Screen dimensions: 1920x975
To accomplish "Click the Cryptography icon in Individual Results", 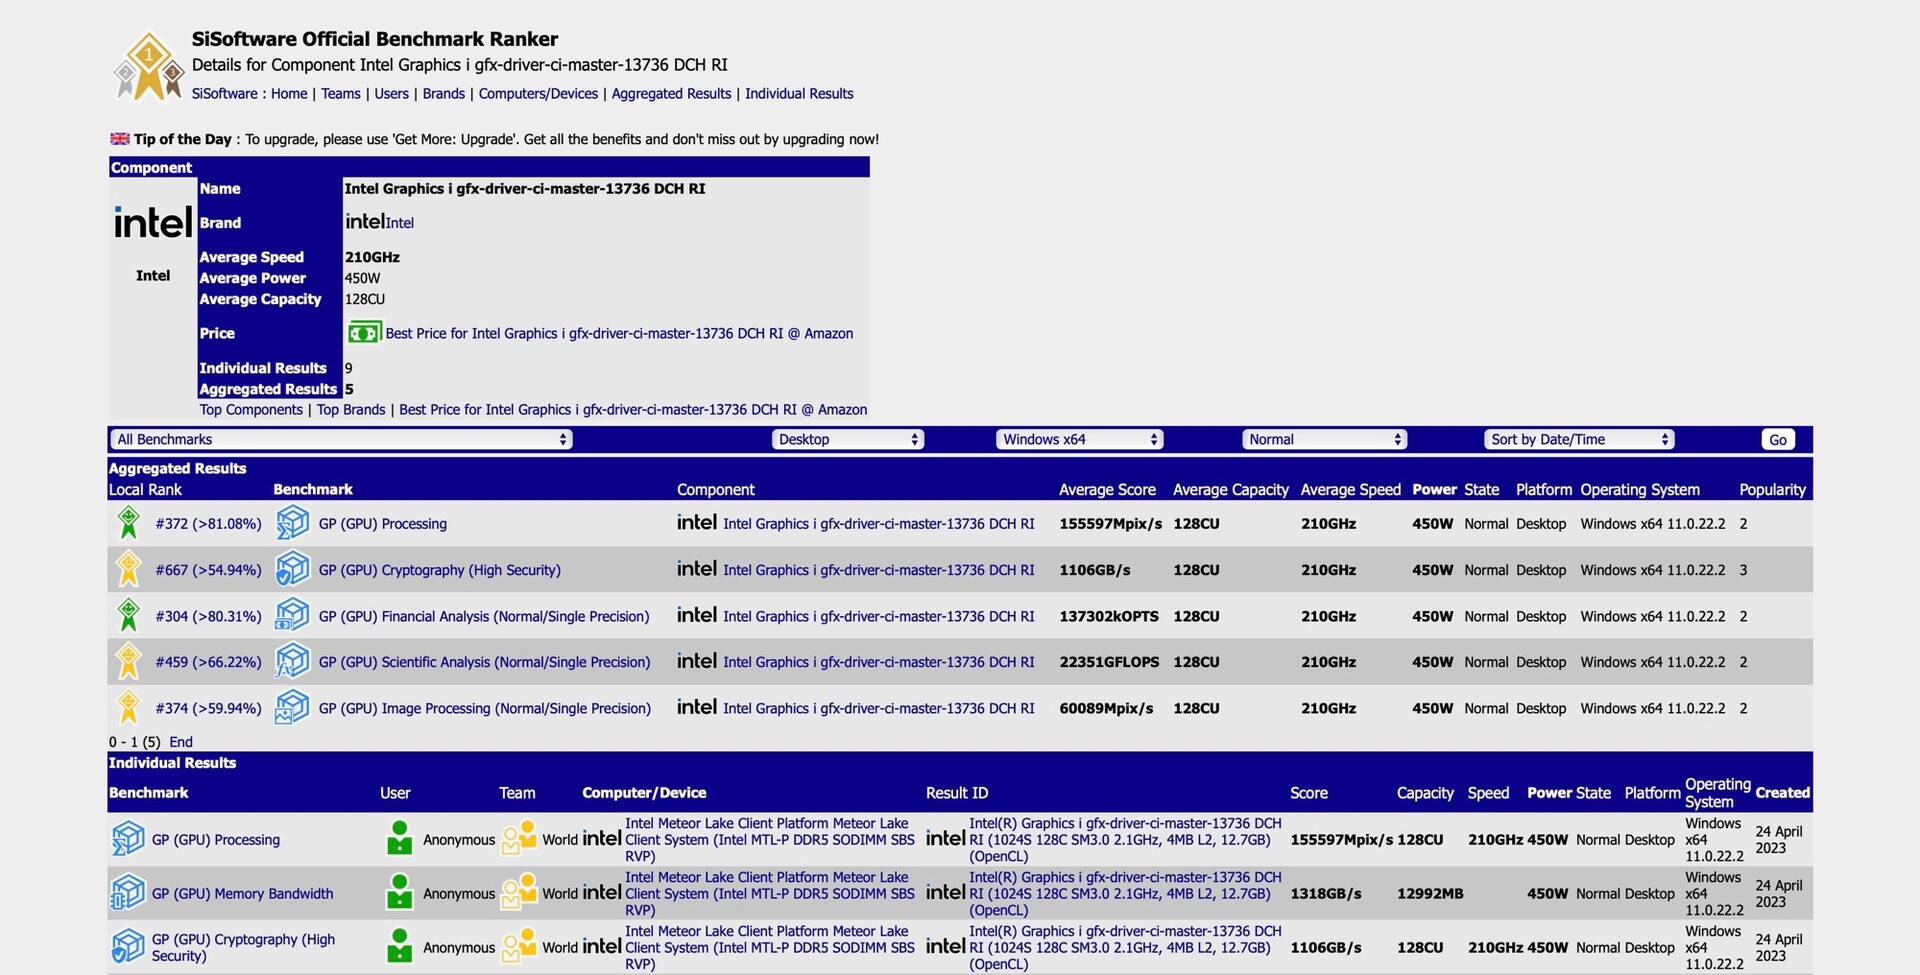I will click(128, 947).
